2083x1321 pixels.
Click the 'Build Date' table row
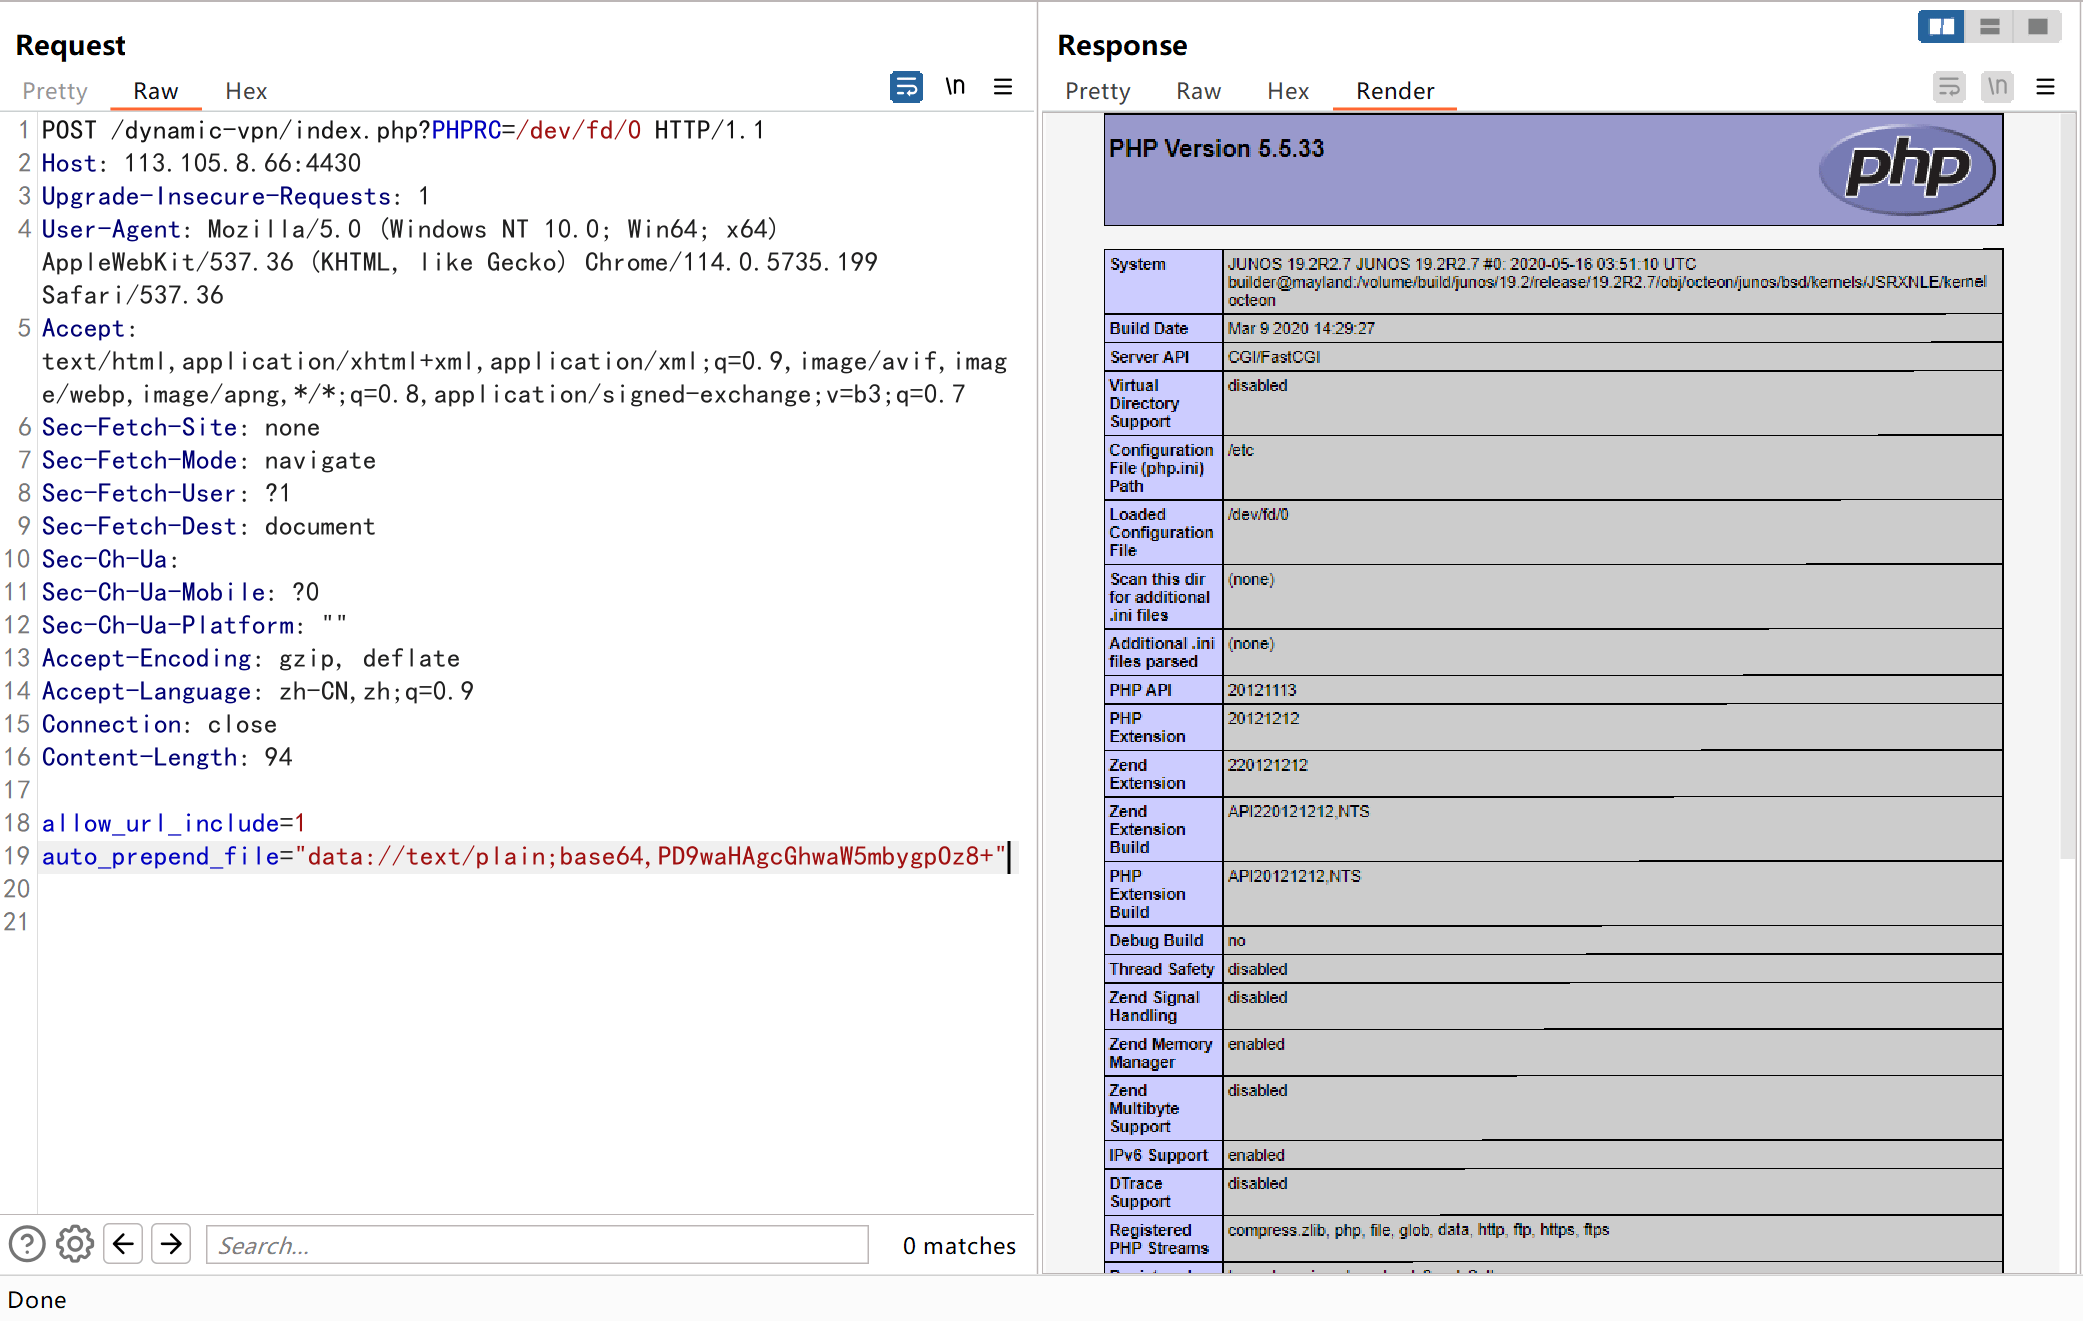(1553, 328)
